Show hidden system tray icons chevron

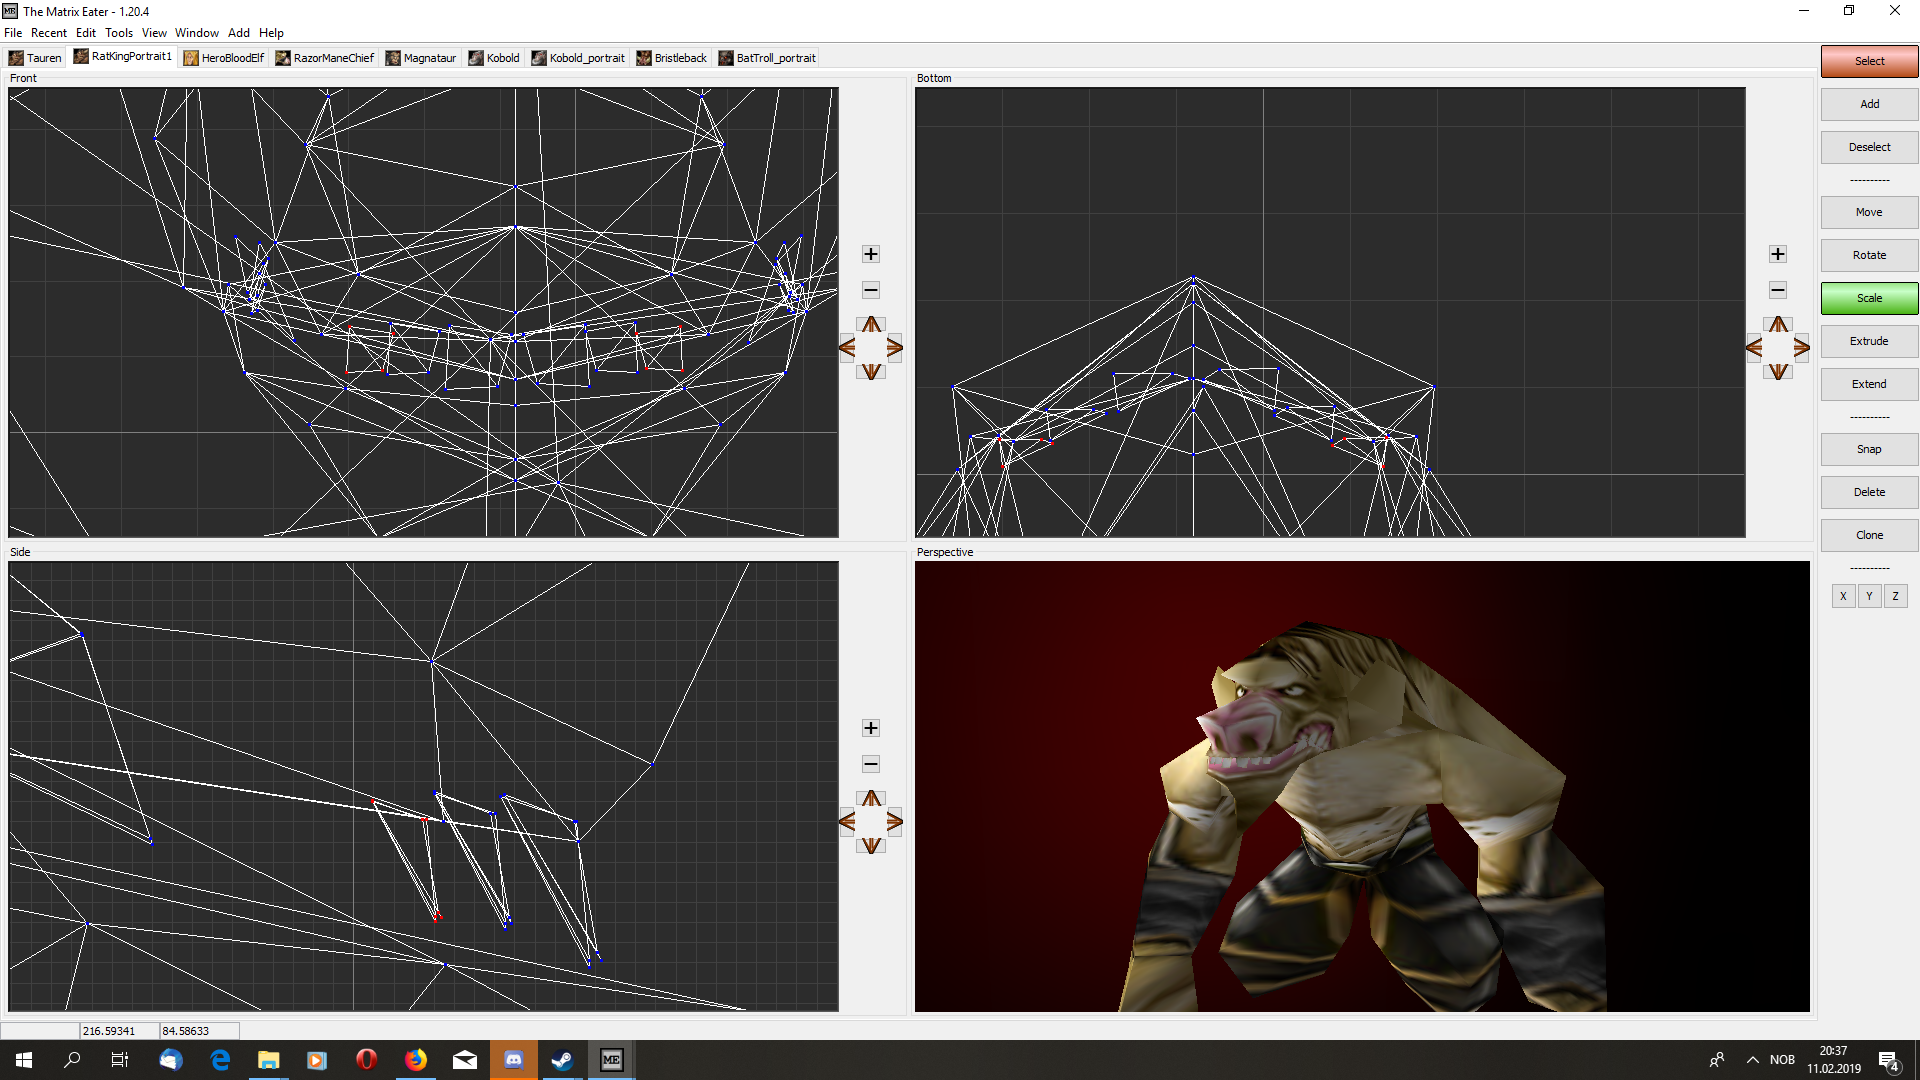pyautogui.click(x=1752, y=1060)
